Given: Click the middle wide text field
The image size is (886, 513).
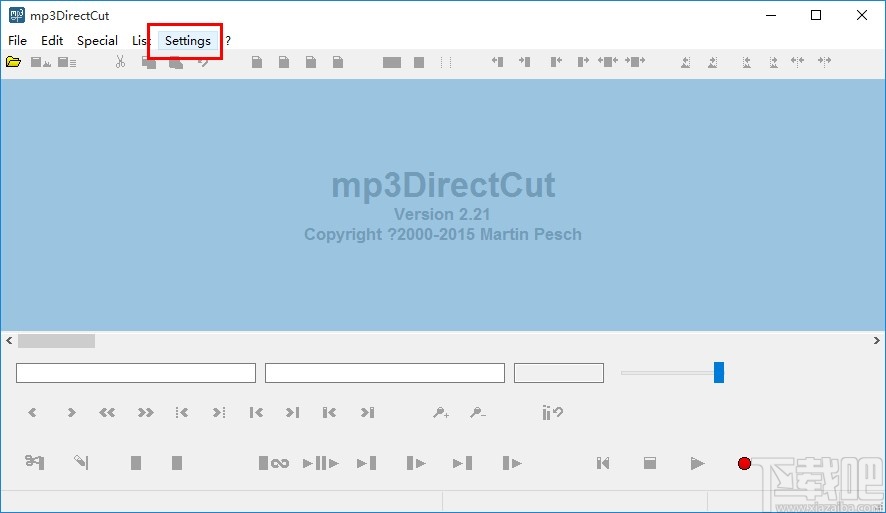Looking at the screenshot, I should click(x=385, y=373).
